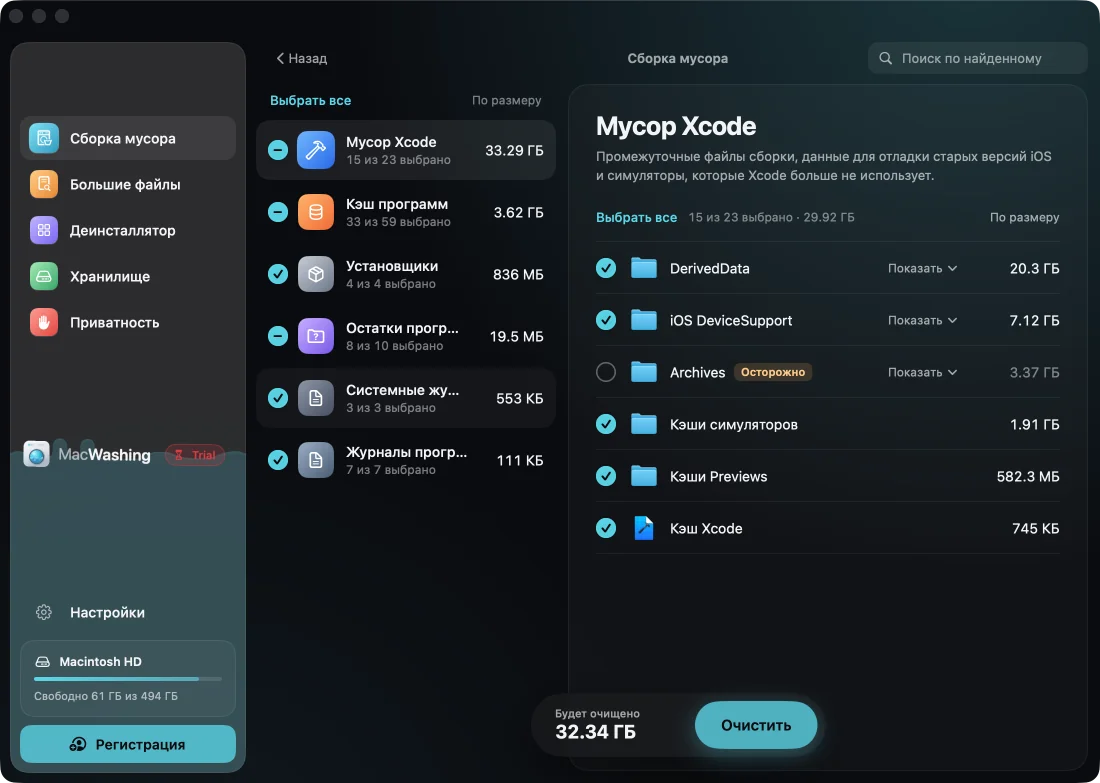Viewport: 1100px width, 783px height.
Task: Open the Приватность section
Action: pyautogui.click(x=128, y=323)
